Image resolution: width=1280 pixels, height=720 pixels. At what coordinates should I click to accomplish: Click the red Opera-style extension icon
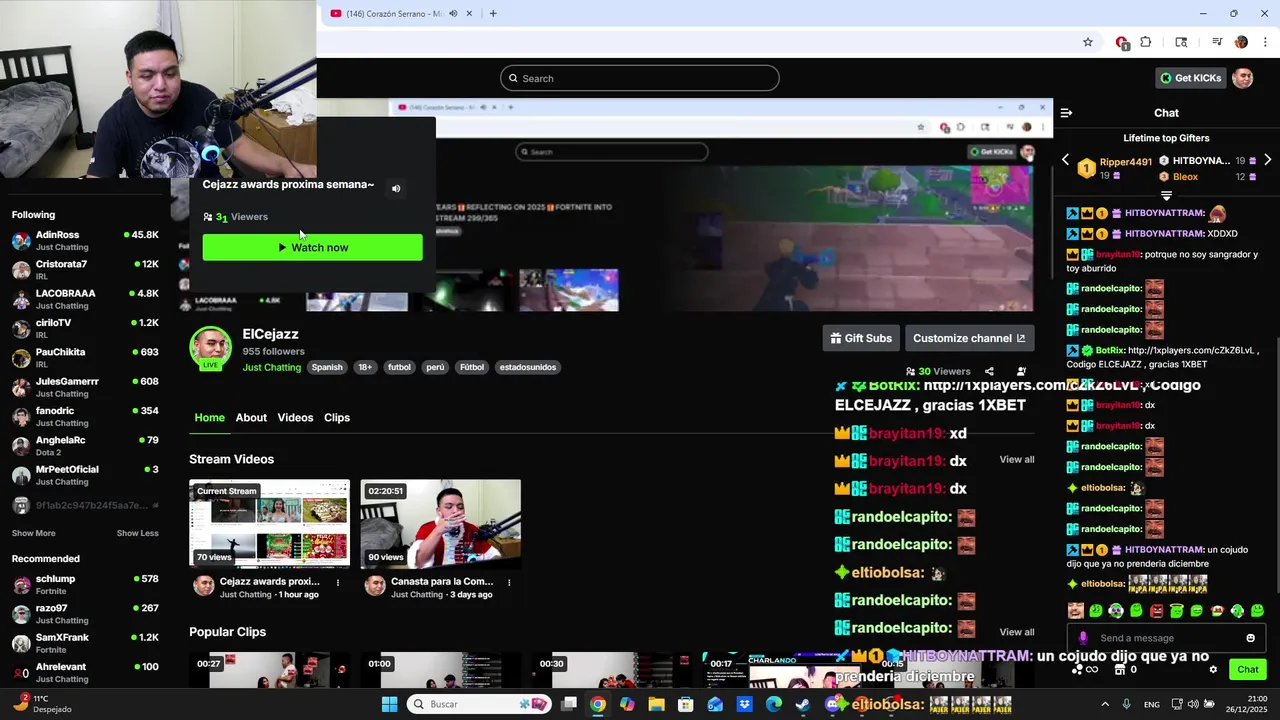1122,42
